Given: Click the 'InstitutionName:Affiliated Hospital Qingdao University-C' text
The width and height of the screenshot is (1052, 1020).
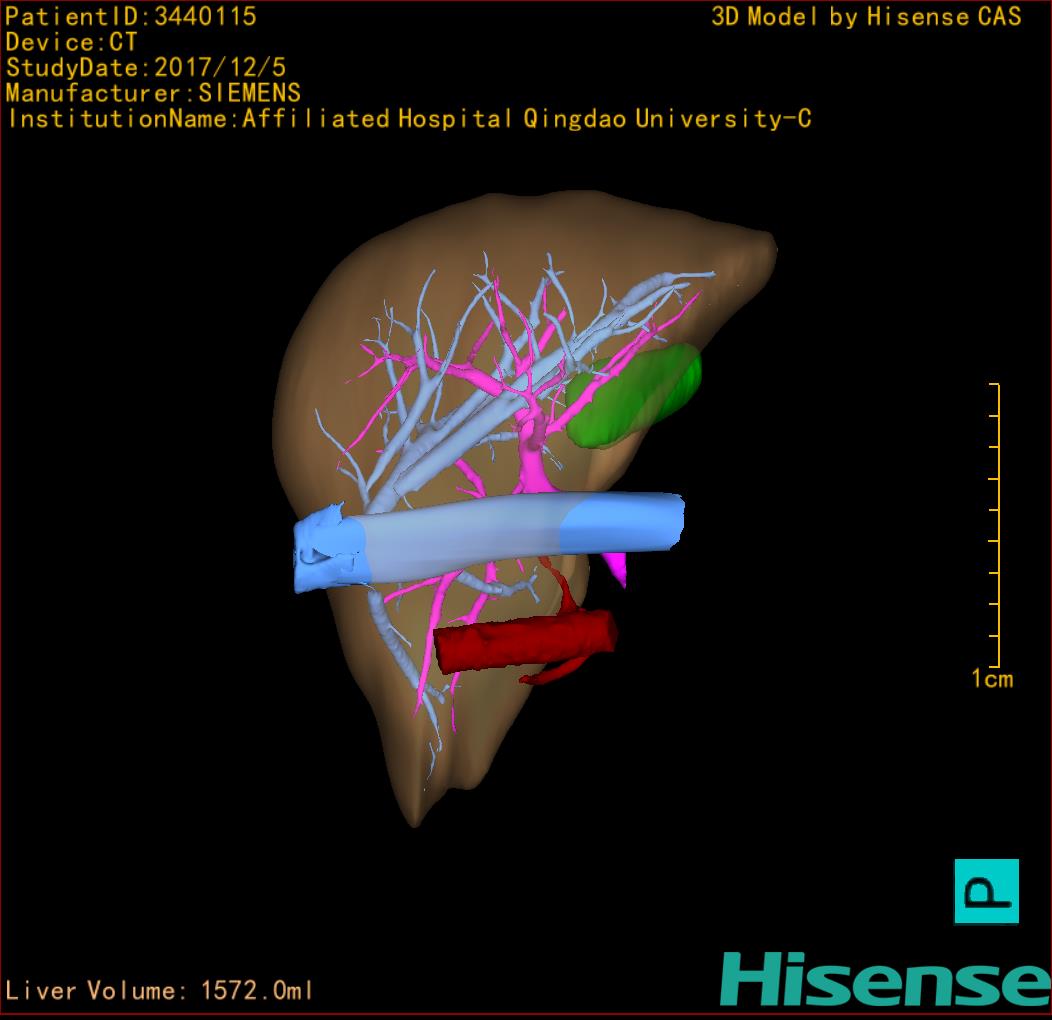Looking at the screenshot, I should 409,119.
